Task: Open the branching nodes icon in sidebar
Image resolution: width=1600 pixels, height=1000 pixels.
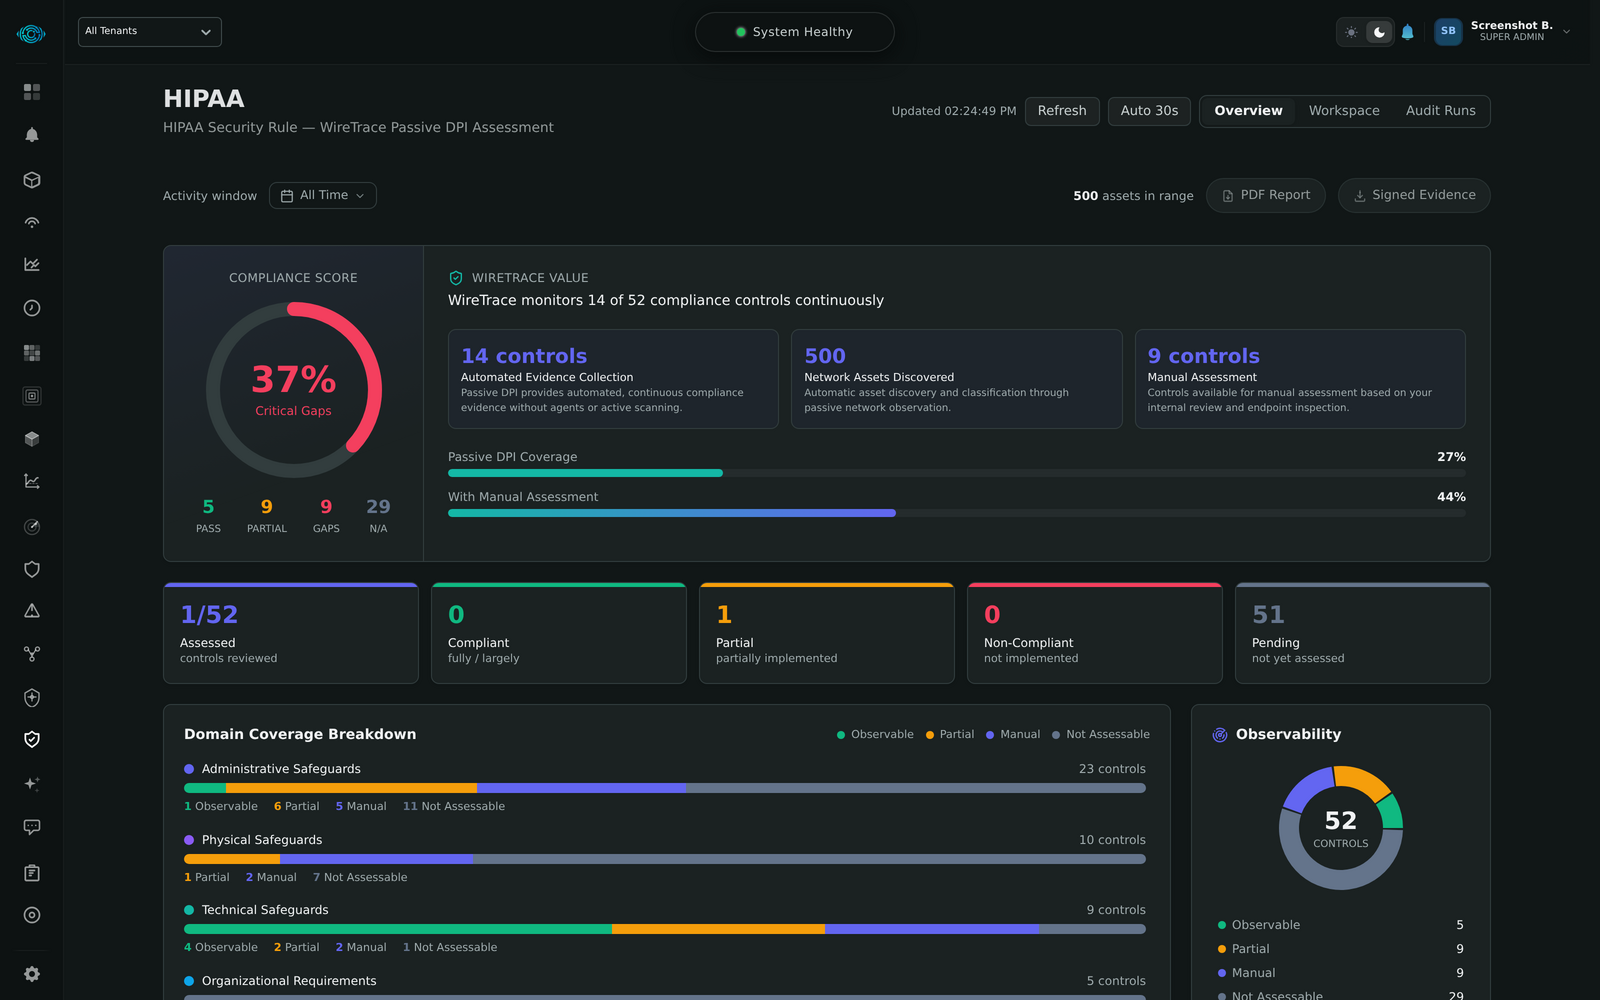Action: pyautogui.click(x=32, y=654)
